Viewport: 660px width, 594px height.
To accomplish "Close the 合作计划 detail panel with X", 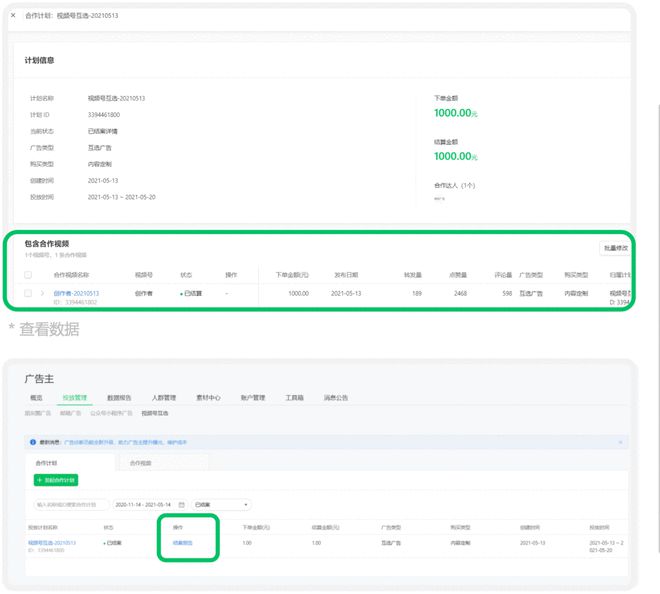I will (13, 16).
